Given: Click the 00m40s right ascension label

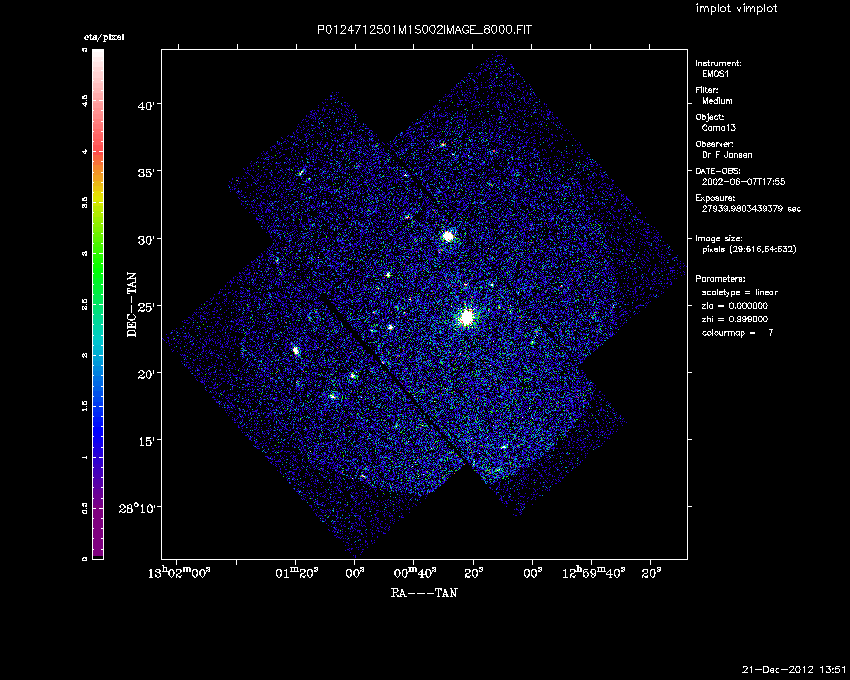Looking at the screenshot, I should [x=414, y=573].
